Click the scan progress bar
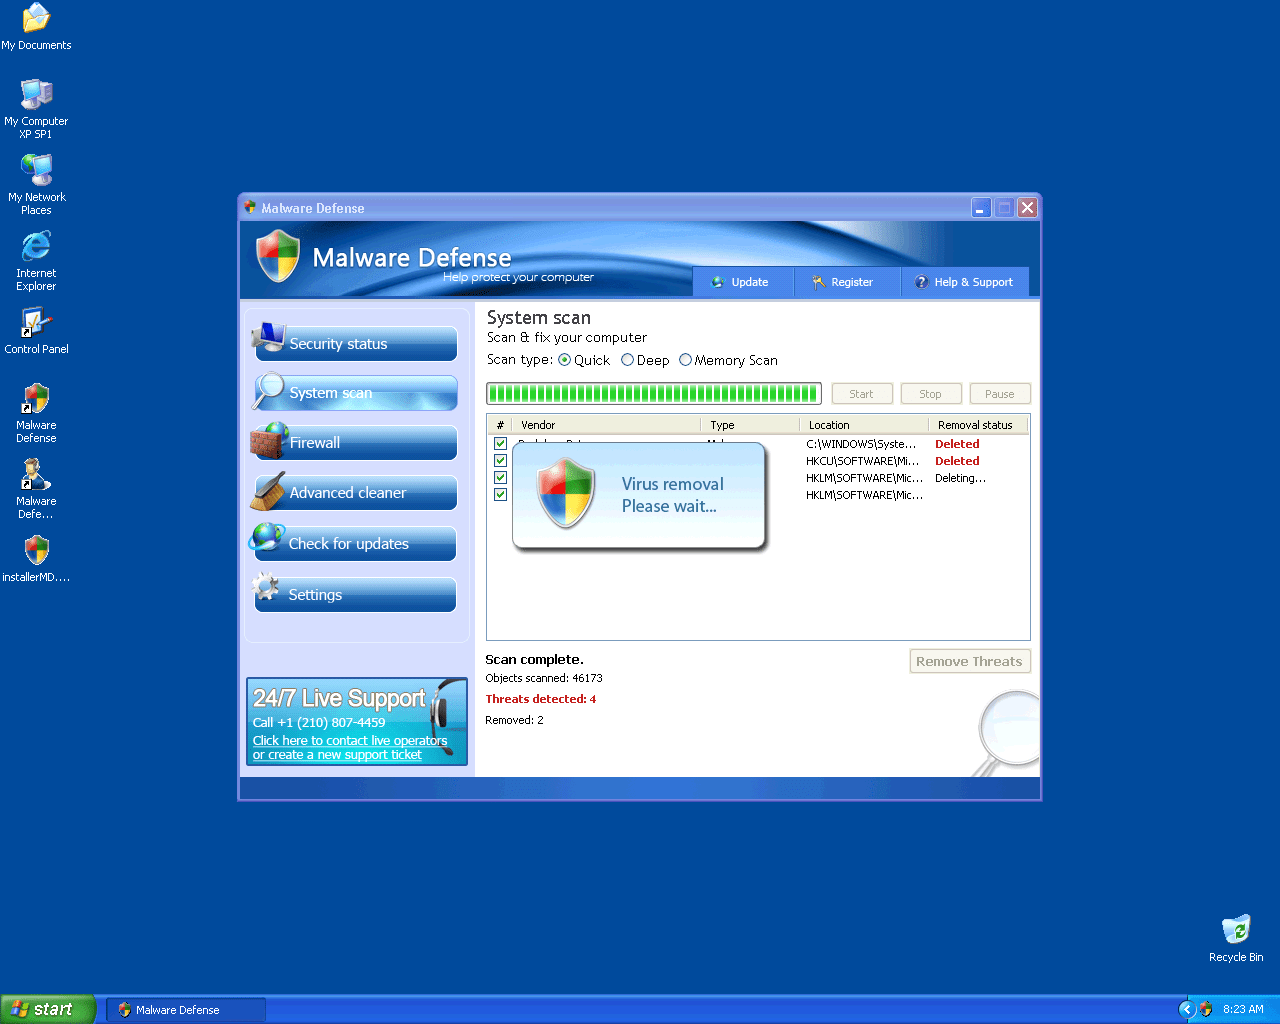The height and width of the screenshot is (1024, 1280). coord(653,394)
